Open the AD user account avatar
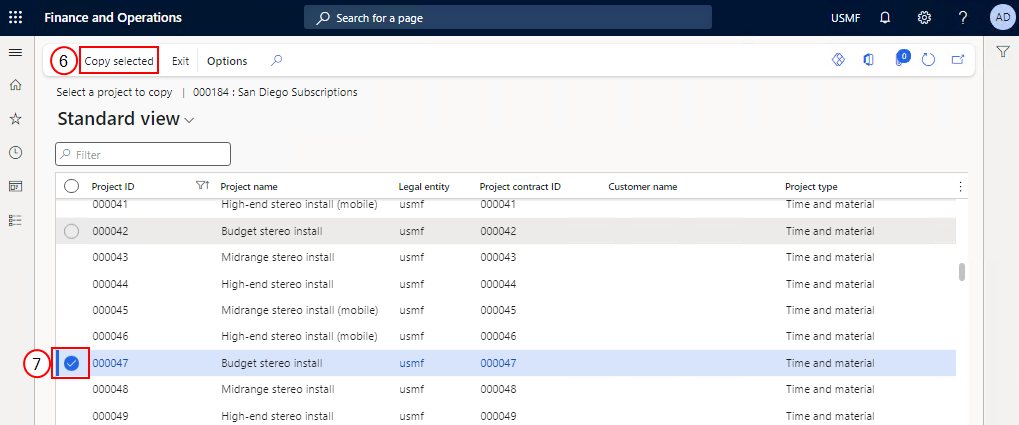 pyautogui.click(x=1001, y=18)
